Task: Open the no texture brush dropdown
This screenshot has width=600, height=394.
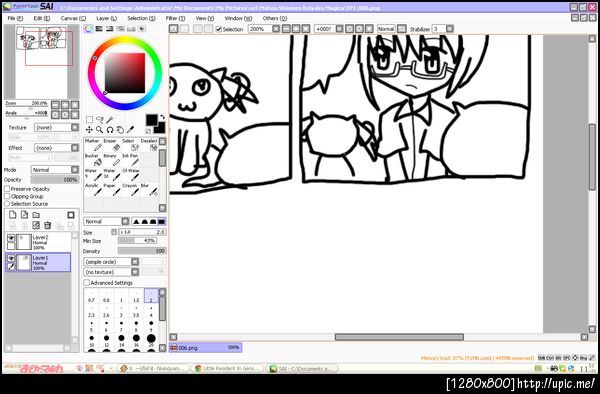Action: pyautogui.click(x=111, y=272)
